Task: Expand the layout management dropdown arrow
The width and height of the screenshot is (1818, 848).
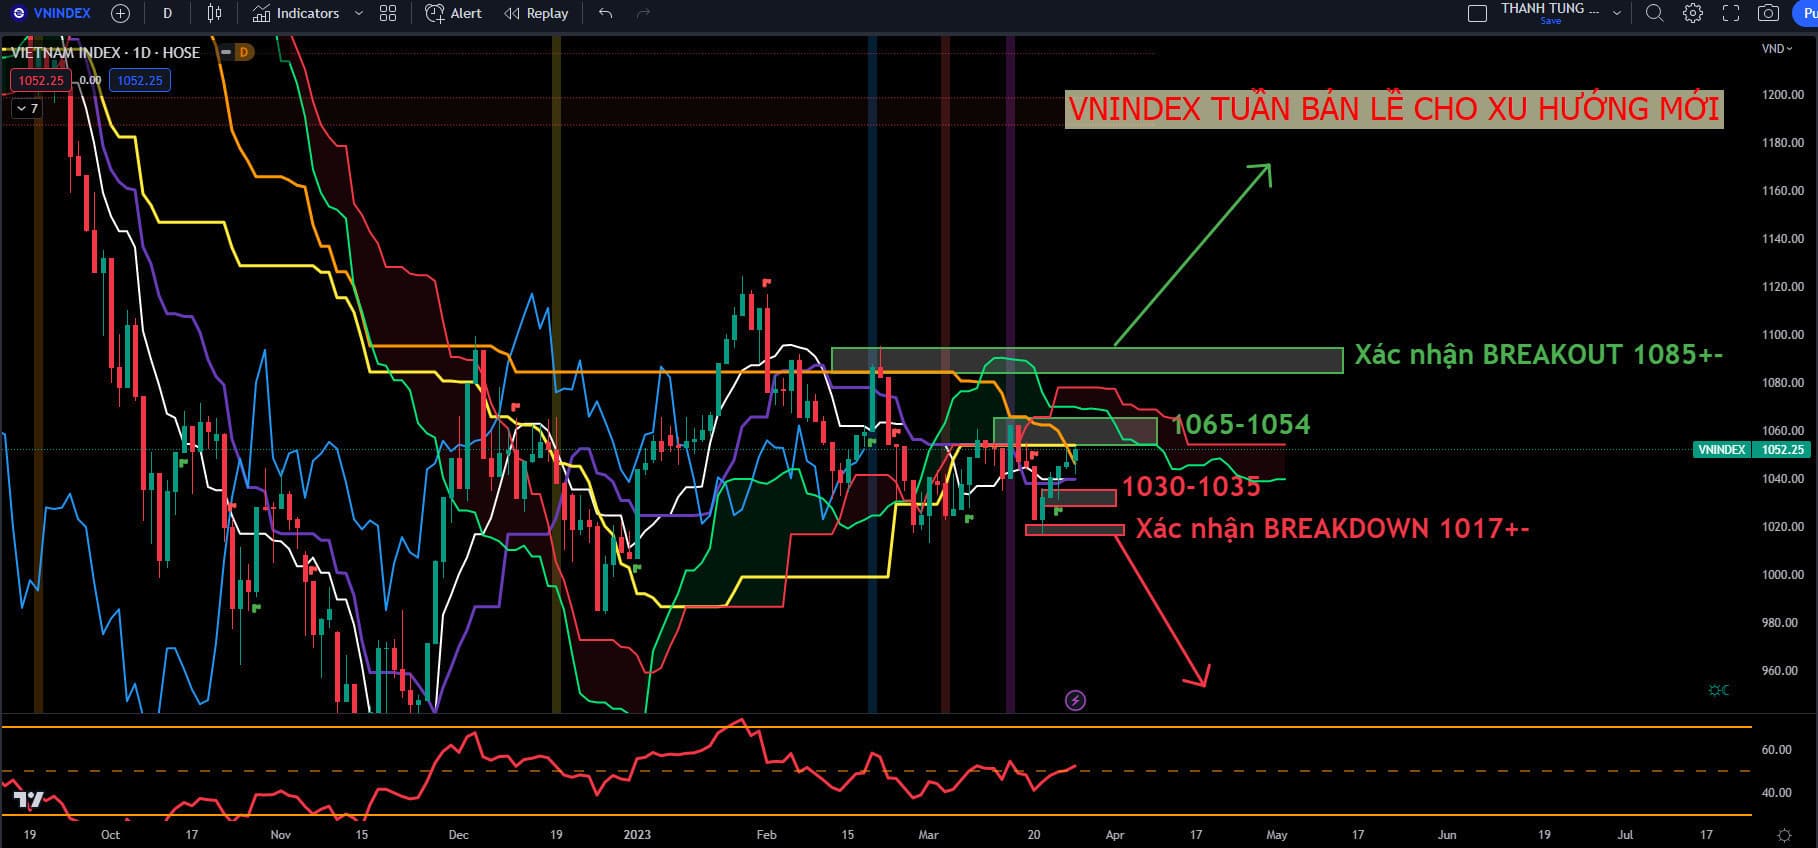Action: pyautogui.click(x=1617, y=13)
